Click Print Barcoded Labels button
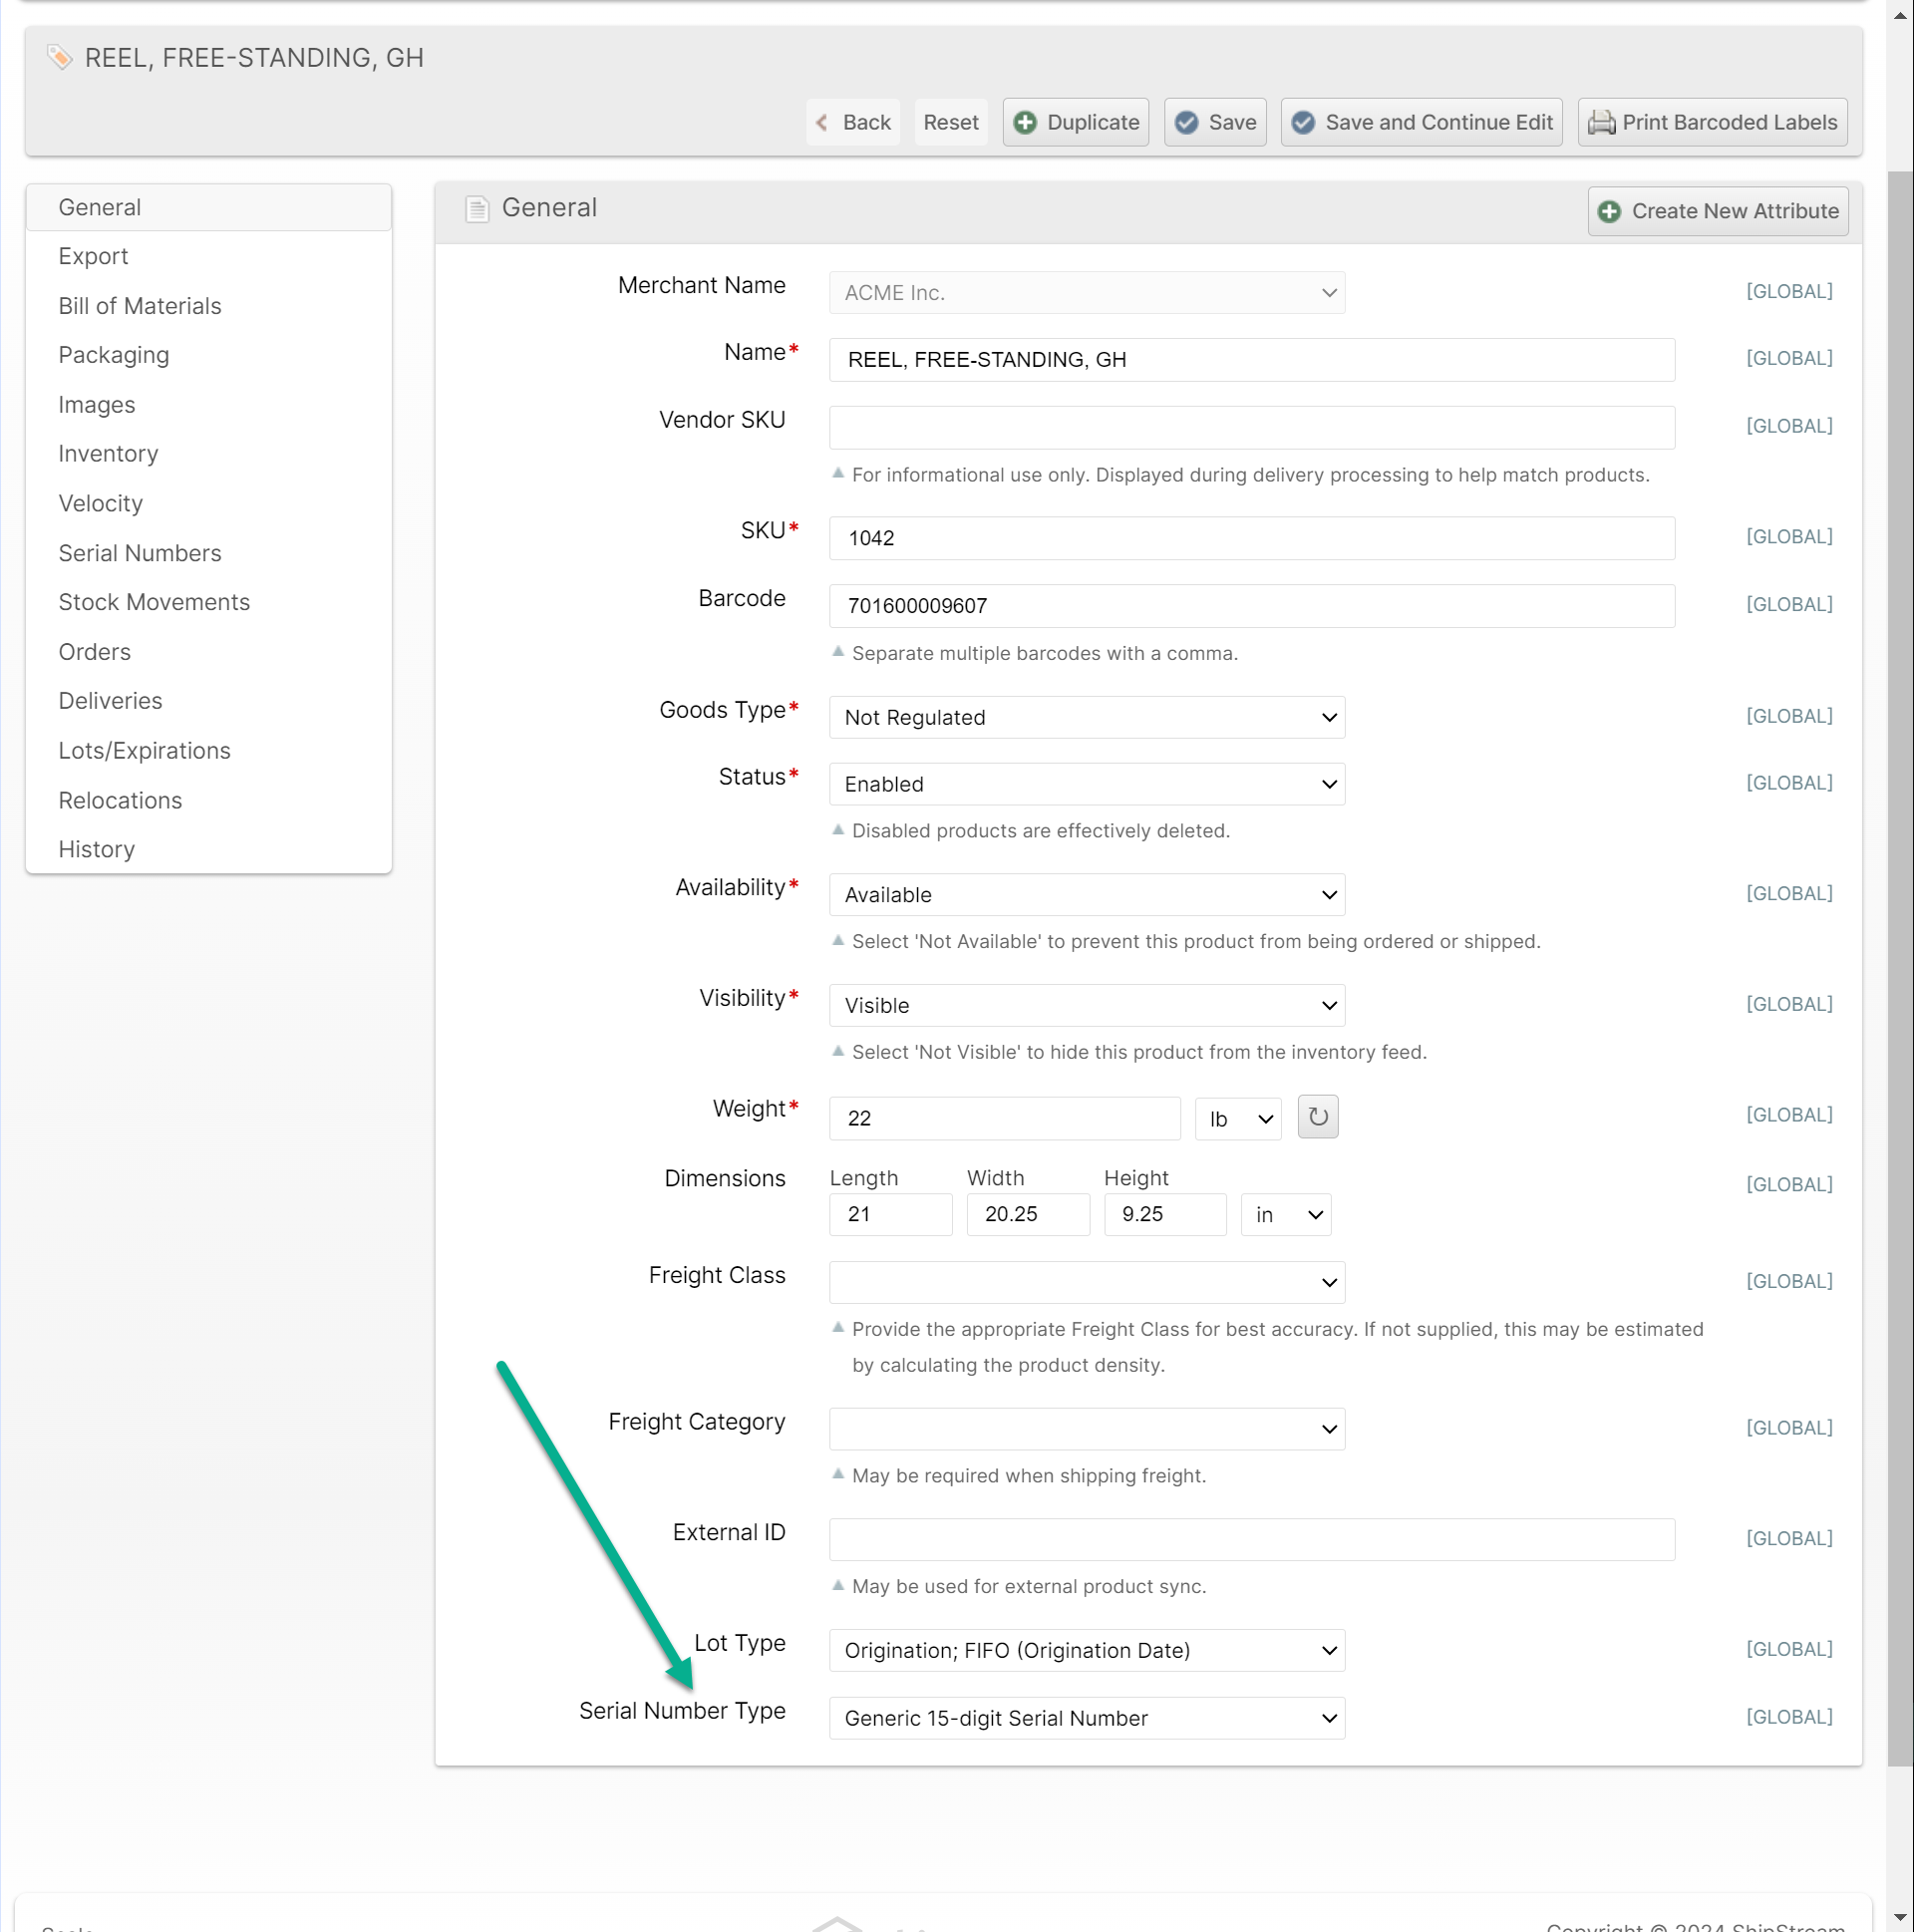Image resolution: width=1914 pixels, height=1932 pixels. (1711, 122)
